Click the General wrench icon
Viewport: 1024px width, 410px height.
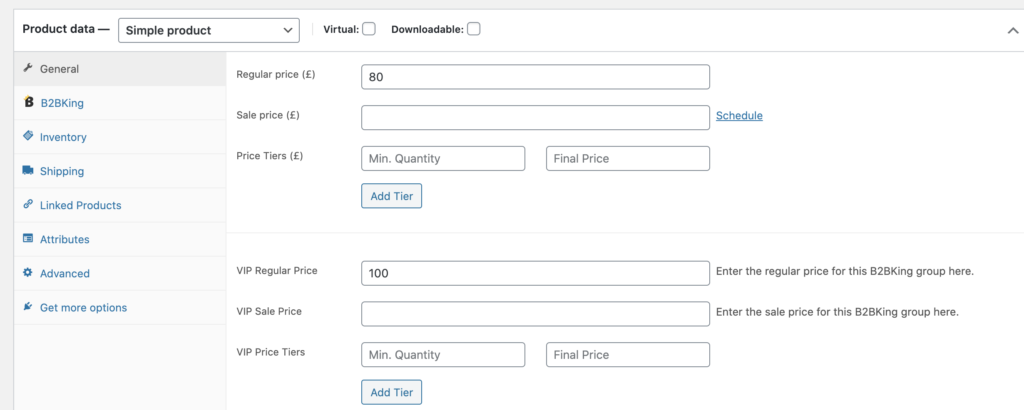pos(27,68)
